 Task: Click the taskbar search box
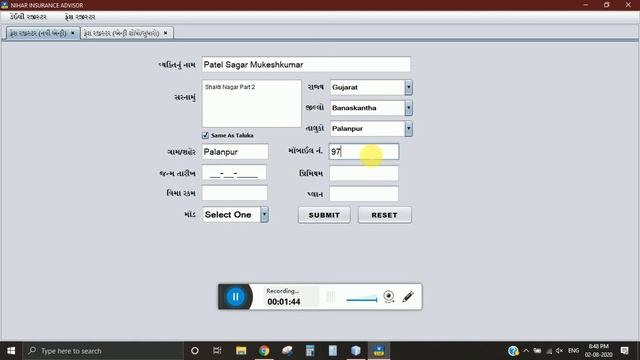pos(103,351)
